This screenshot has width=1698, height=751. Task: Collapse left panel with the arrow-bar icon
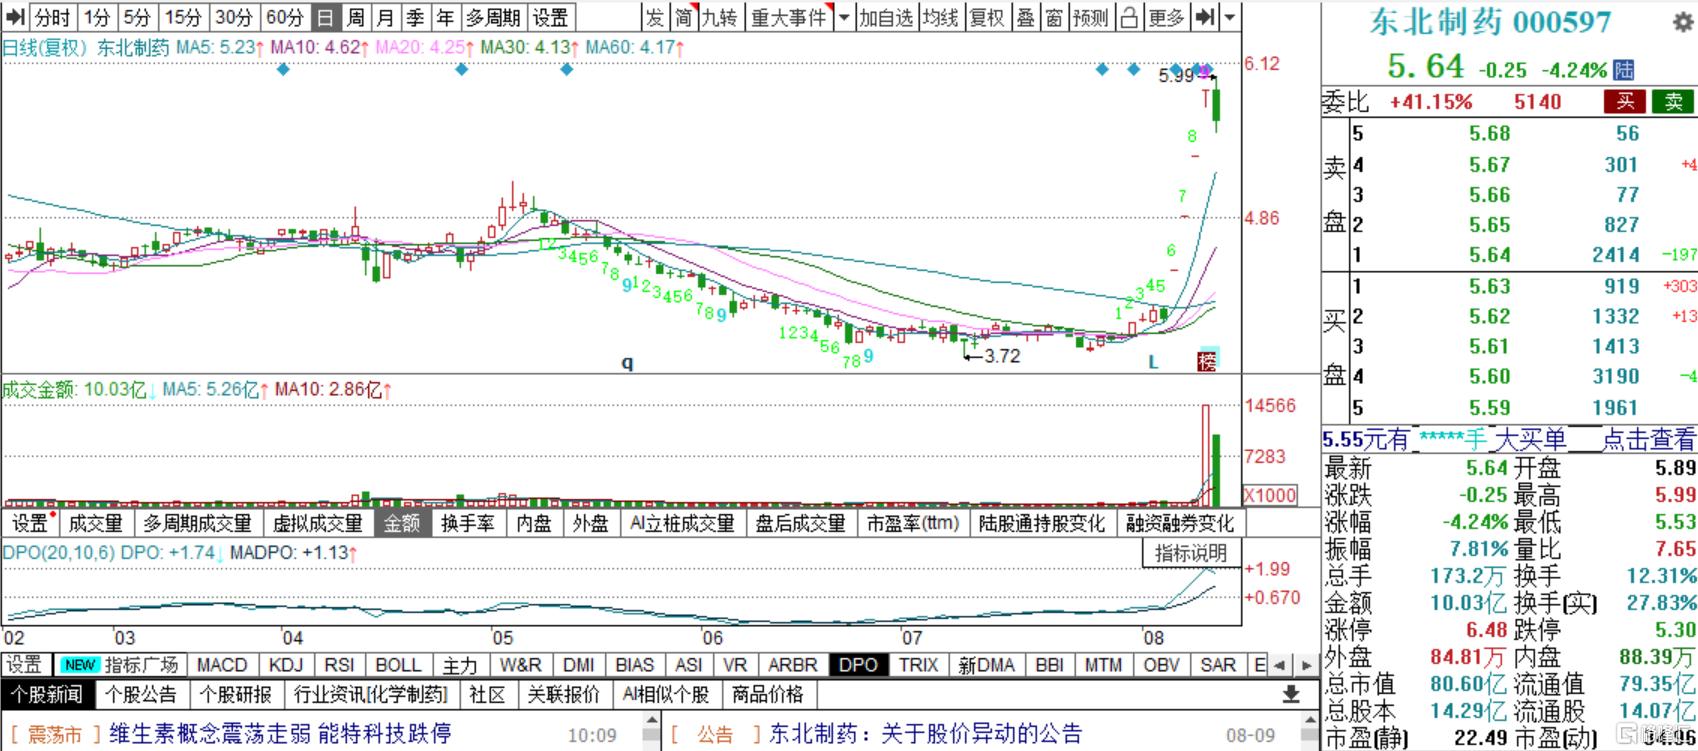[14, 17]
